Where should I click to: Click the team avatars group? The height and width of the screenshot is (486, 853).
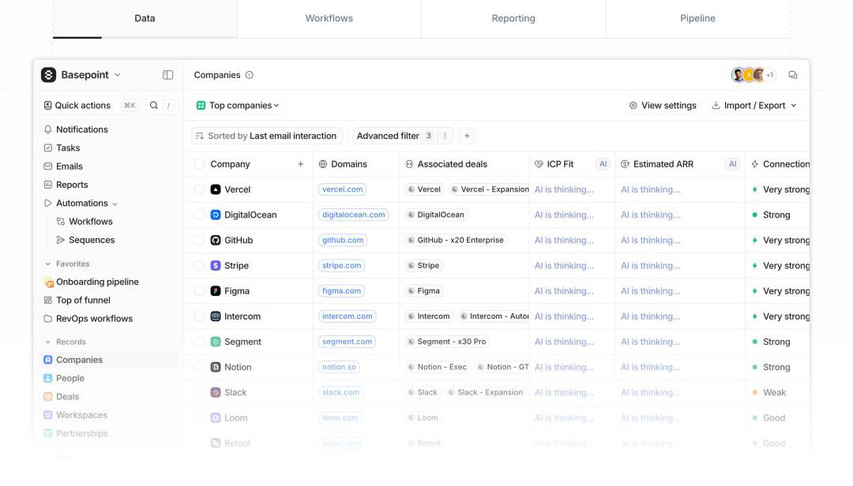pyautogui.click(x=753, y=75)
